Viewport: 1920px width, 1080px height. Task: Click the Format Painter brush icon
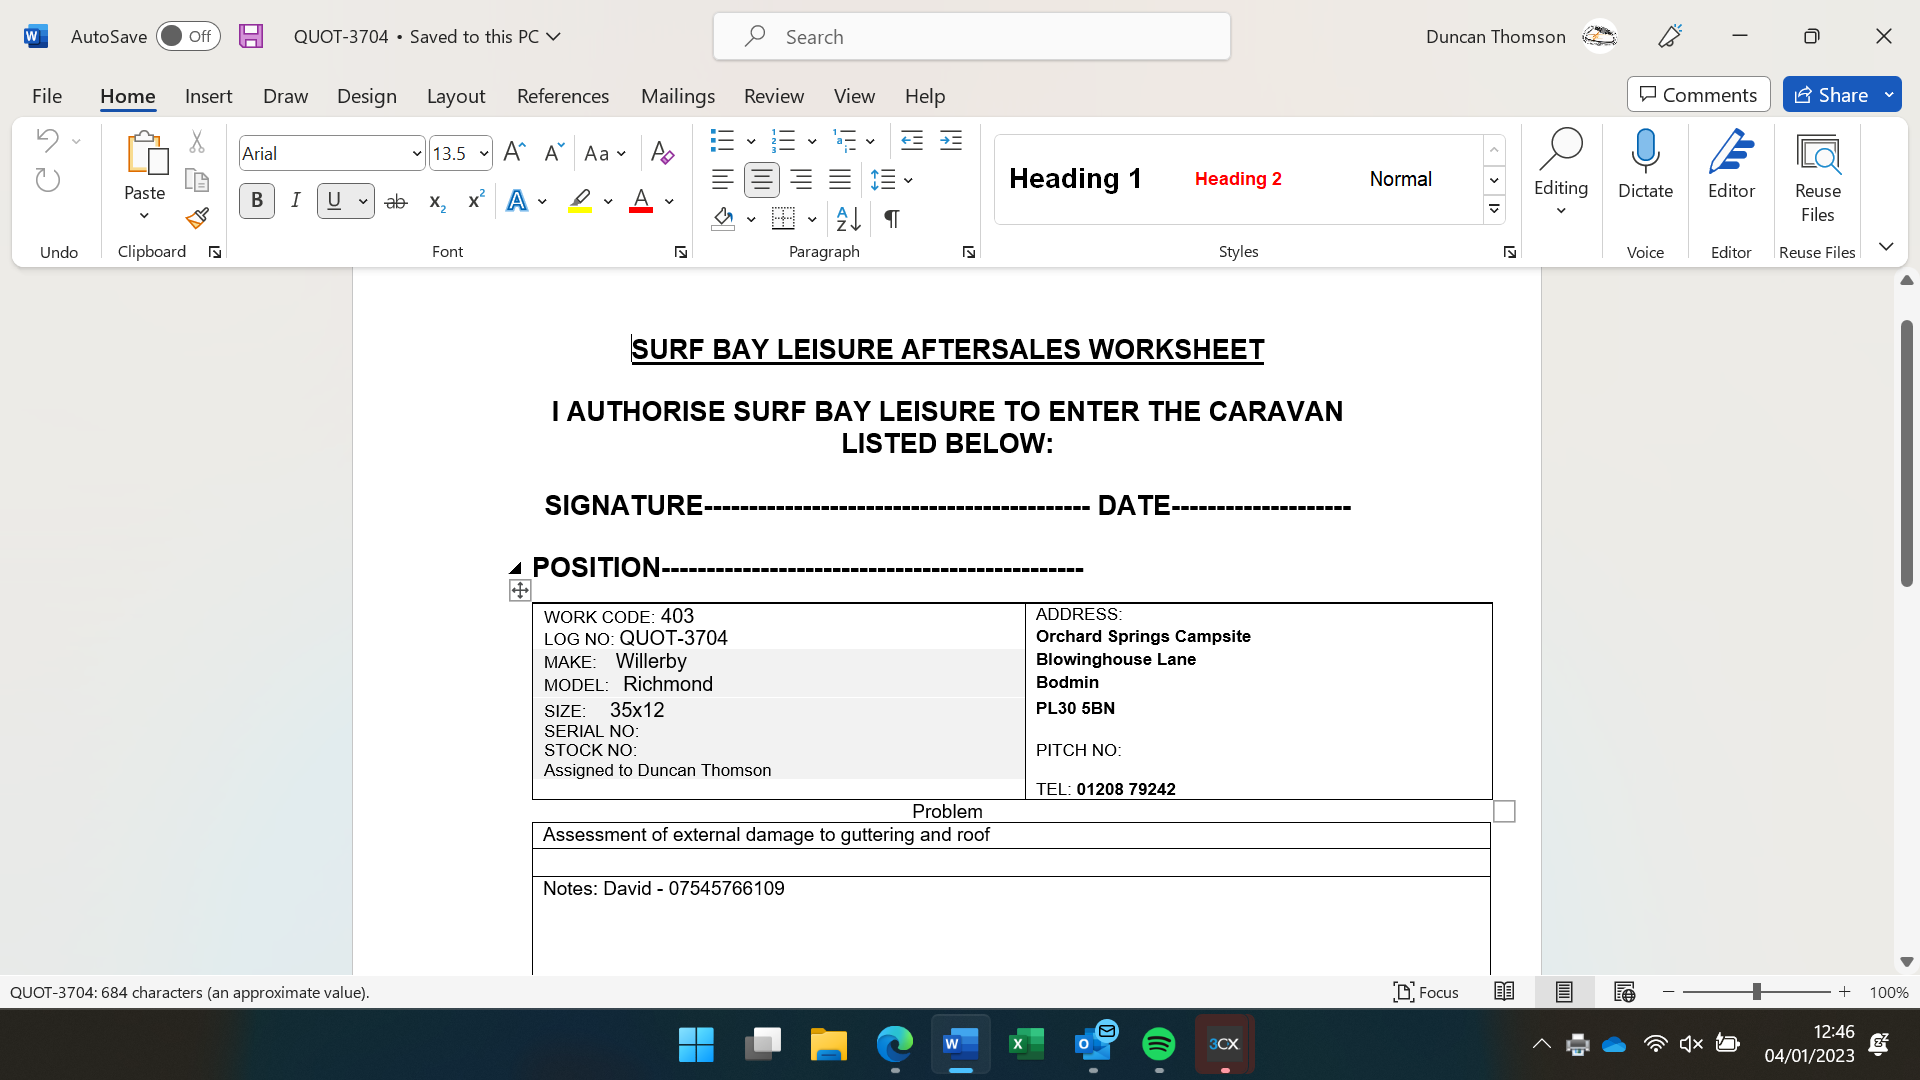click(x=197, y=218)
